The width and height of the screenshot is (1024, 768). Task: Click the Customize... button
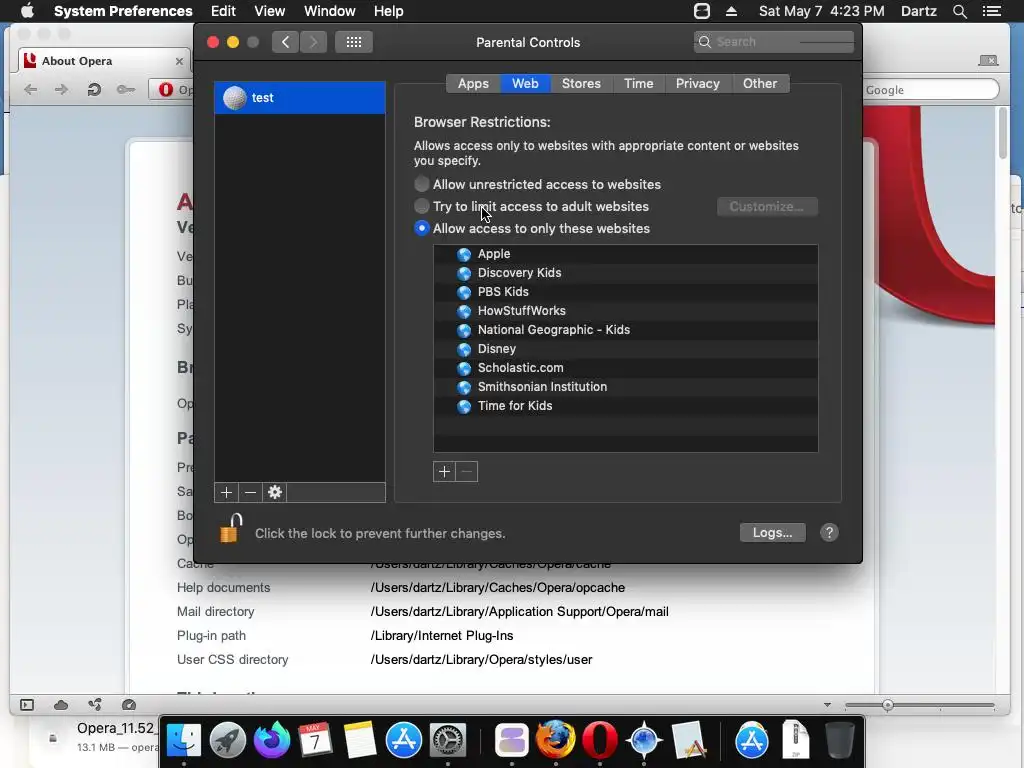tap(767, 206)
